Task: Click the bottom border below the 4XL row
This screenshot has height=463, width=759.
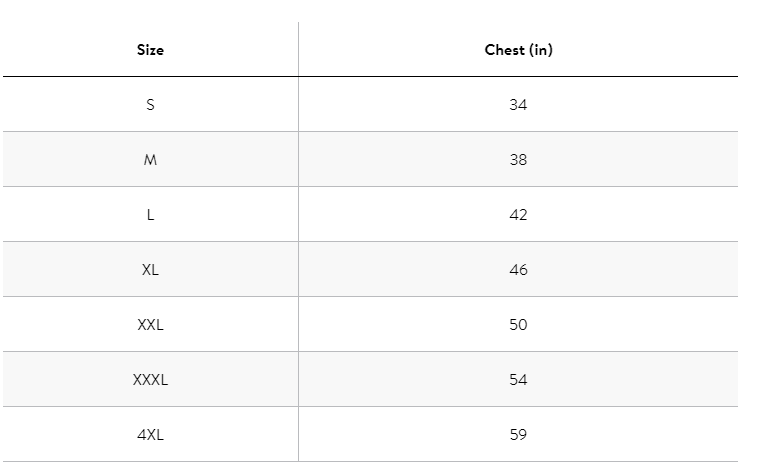Action: pyautogui.click(x=370, y=461)
